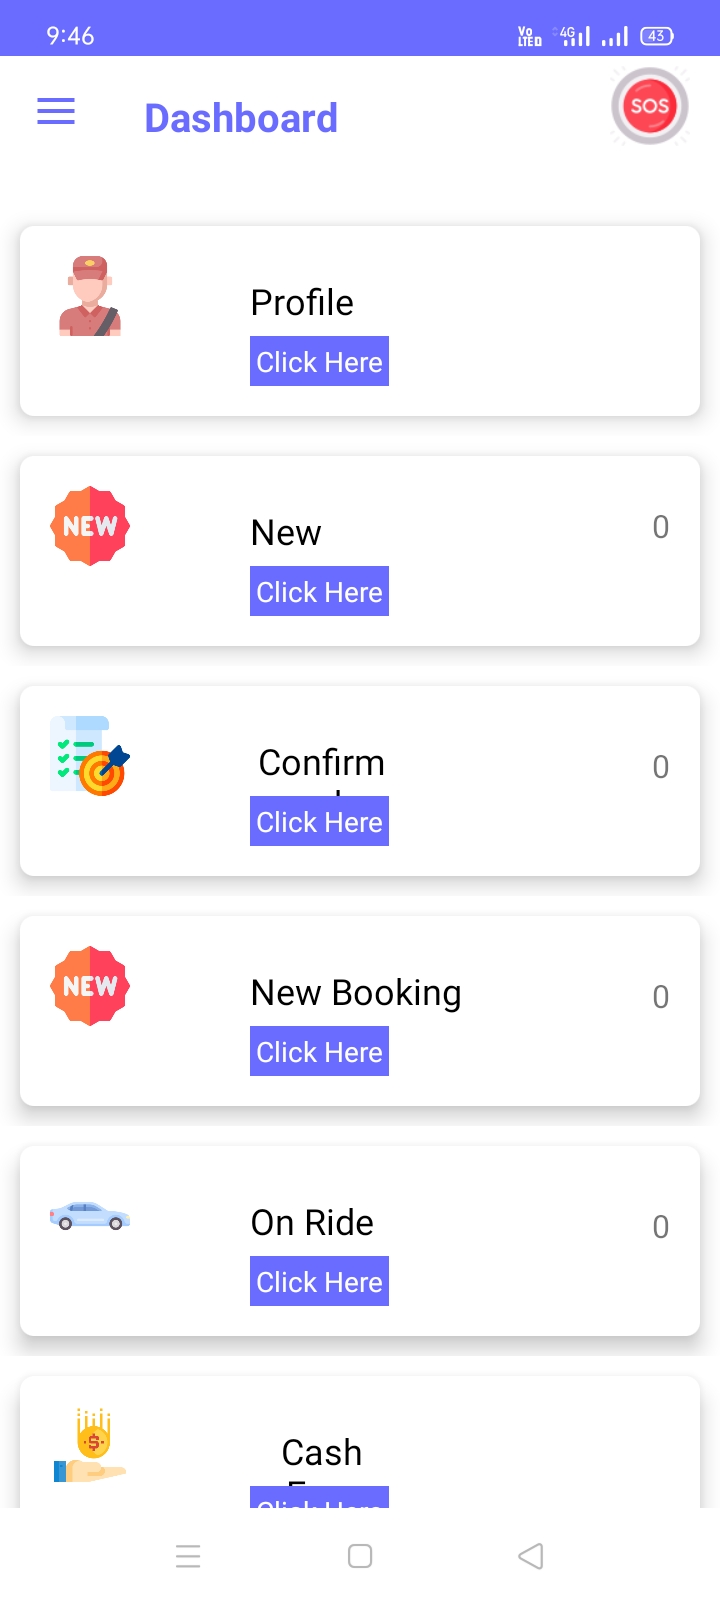Screen dimensions: 720x1600
Task: Click Here button under New Booking
Action: 319,1051
